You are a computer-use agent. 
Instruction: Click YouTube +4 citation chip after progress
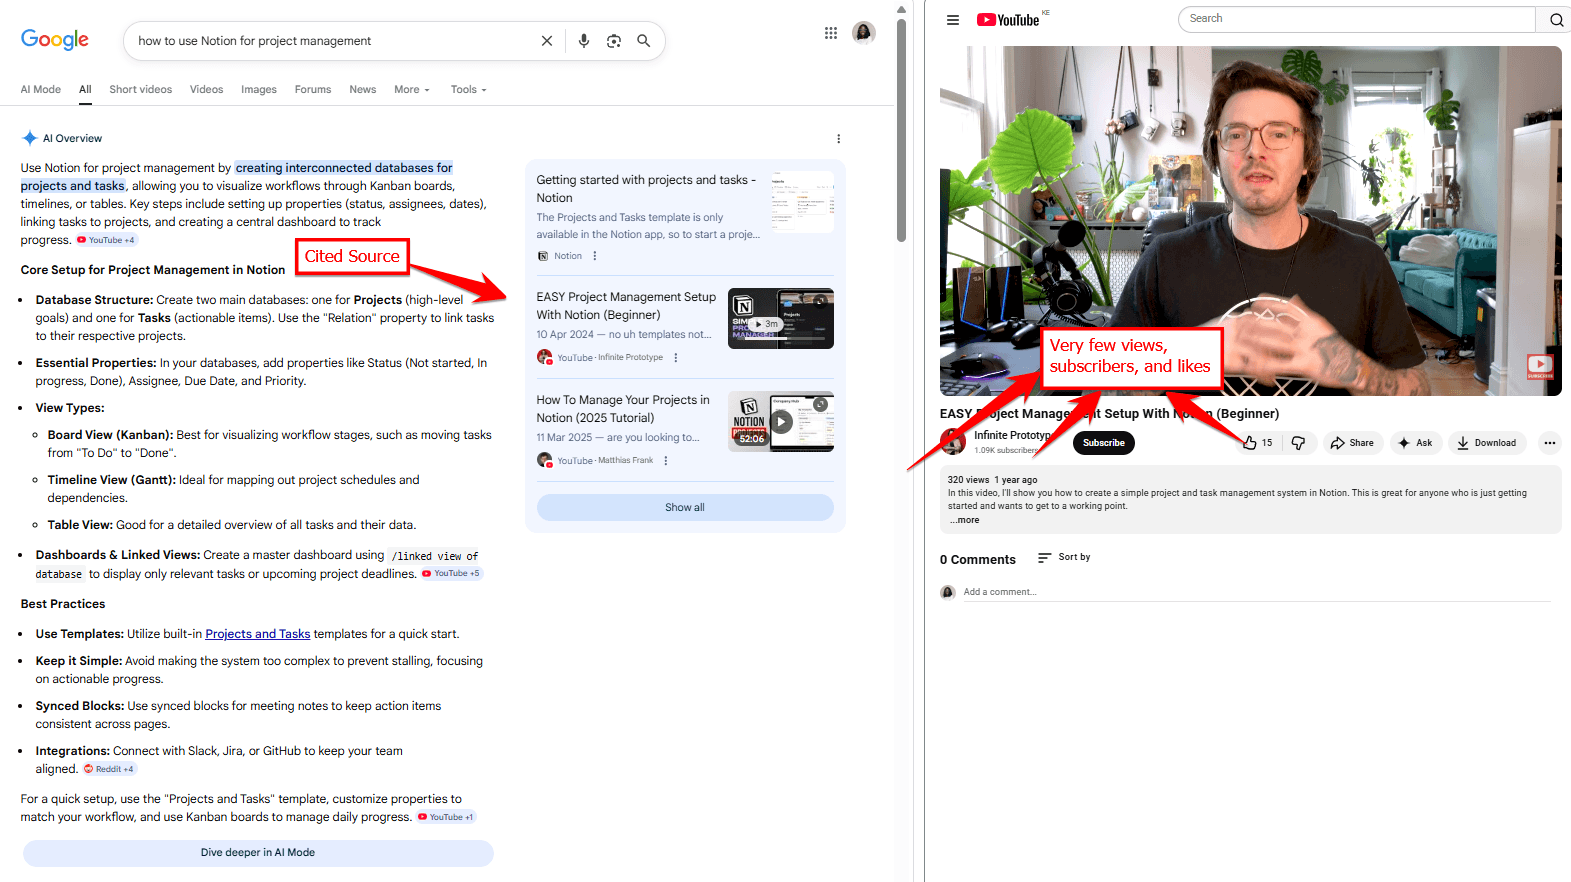coord(106,240)
